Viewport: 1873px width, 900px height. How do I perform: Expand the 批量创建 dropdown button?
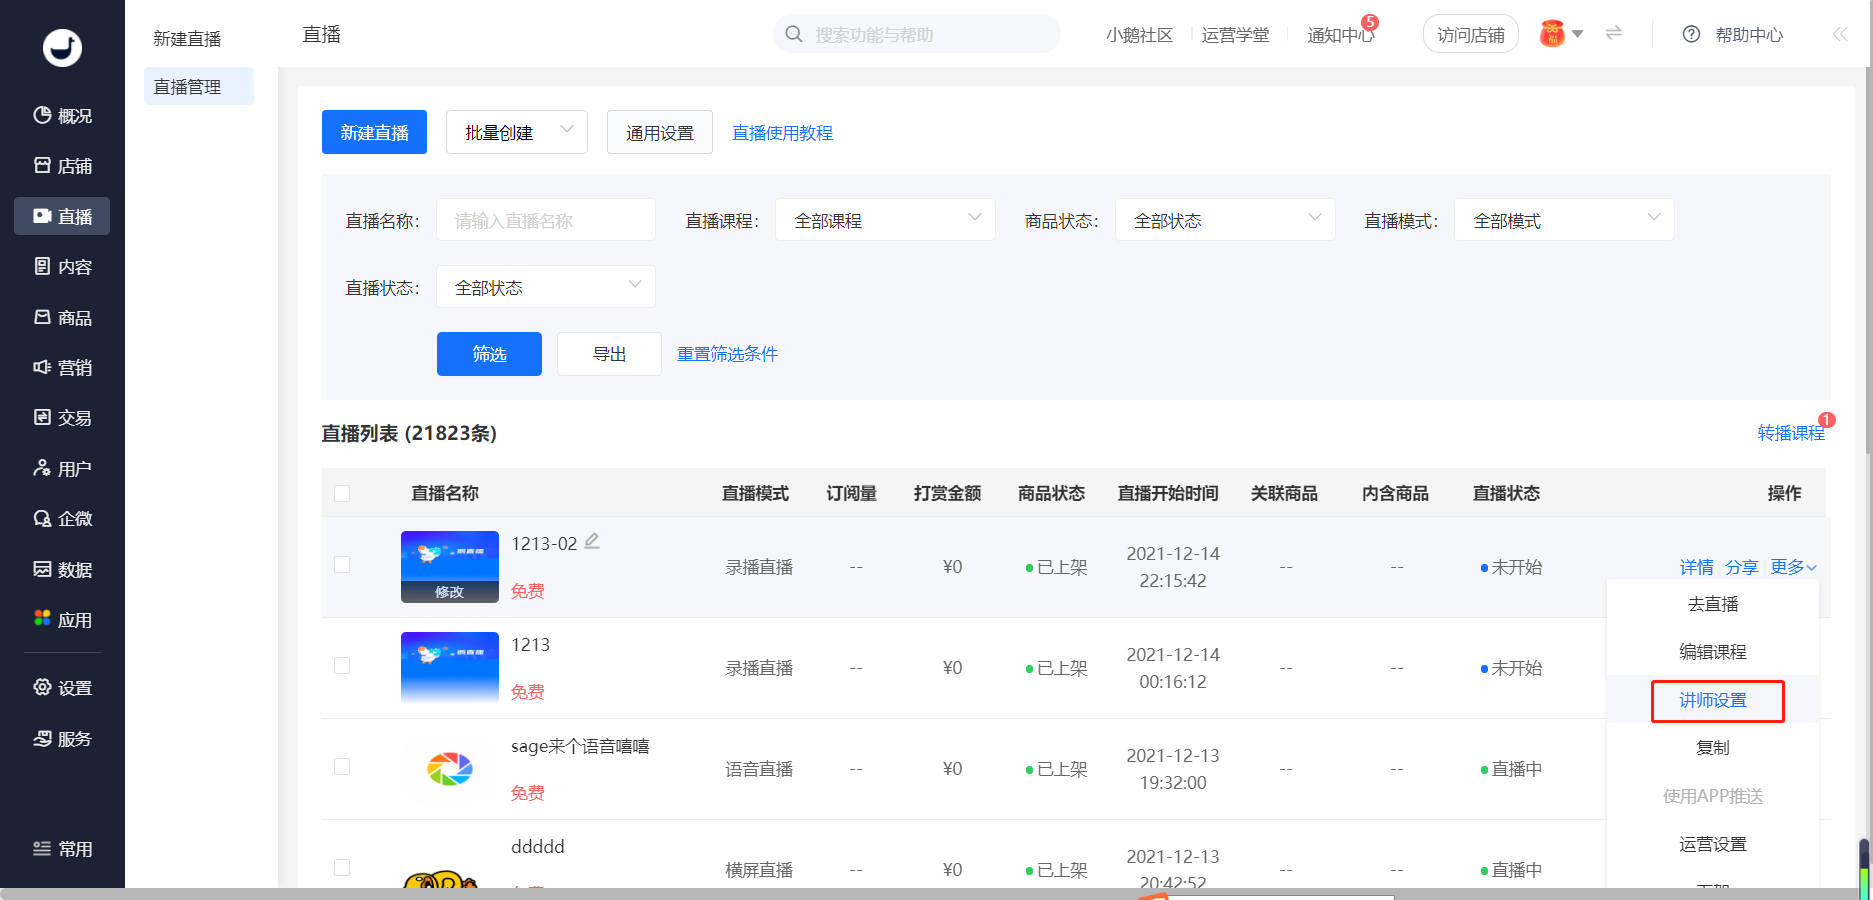point(516,132)
